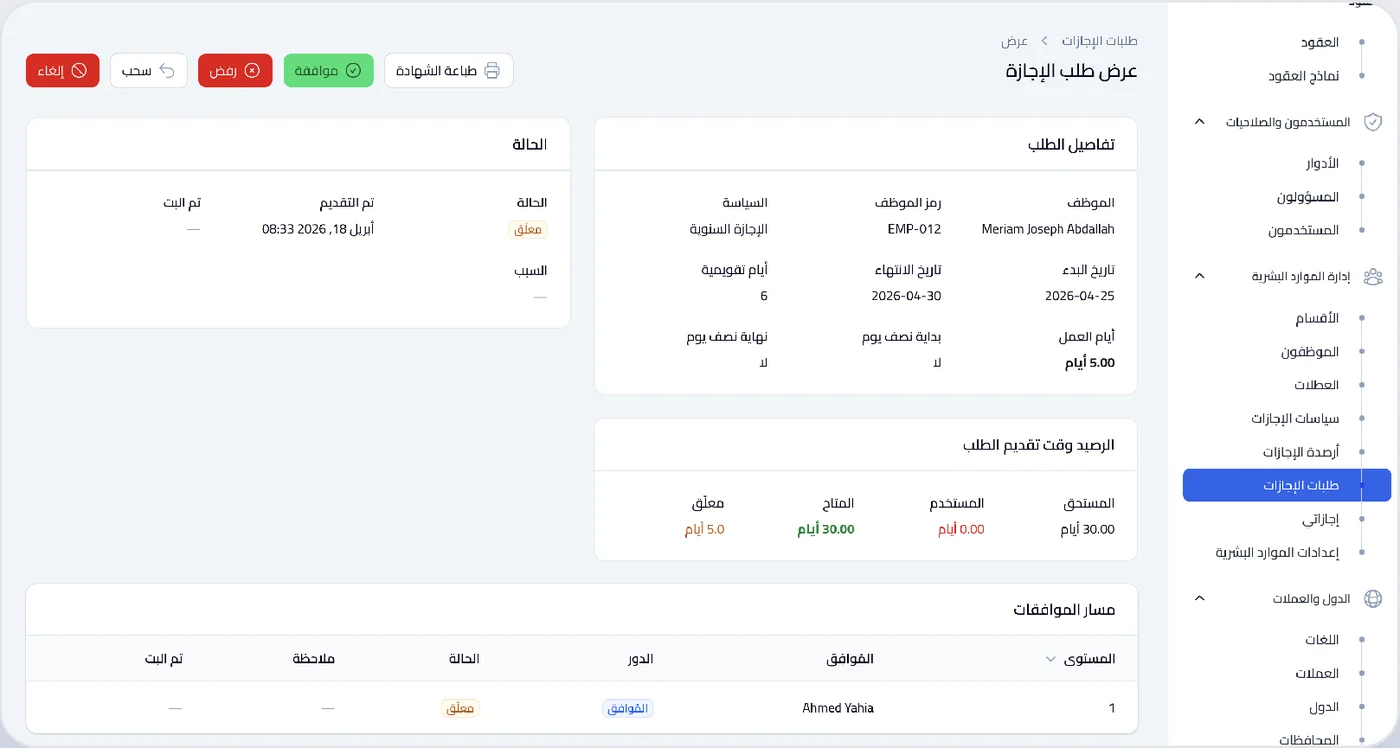Image resolution: width=1400 pixels, height=748 pixels.
Task: Click start date 2026-04-25
Action: 1080,296
